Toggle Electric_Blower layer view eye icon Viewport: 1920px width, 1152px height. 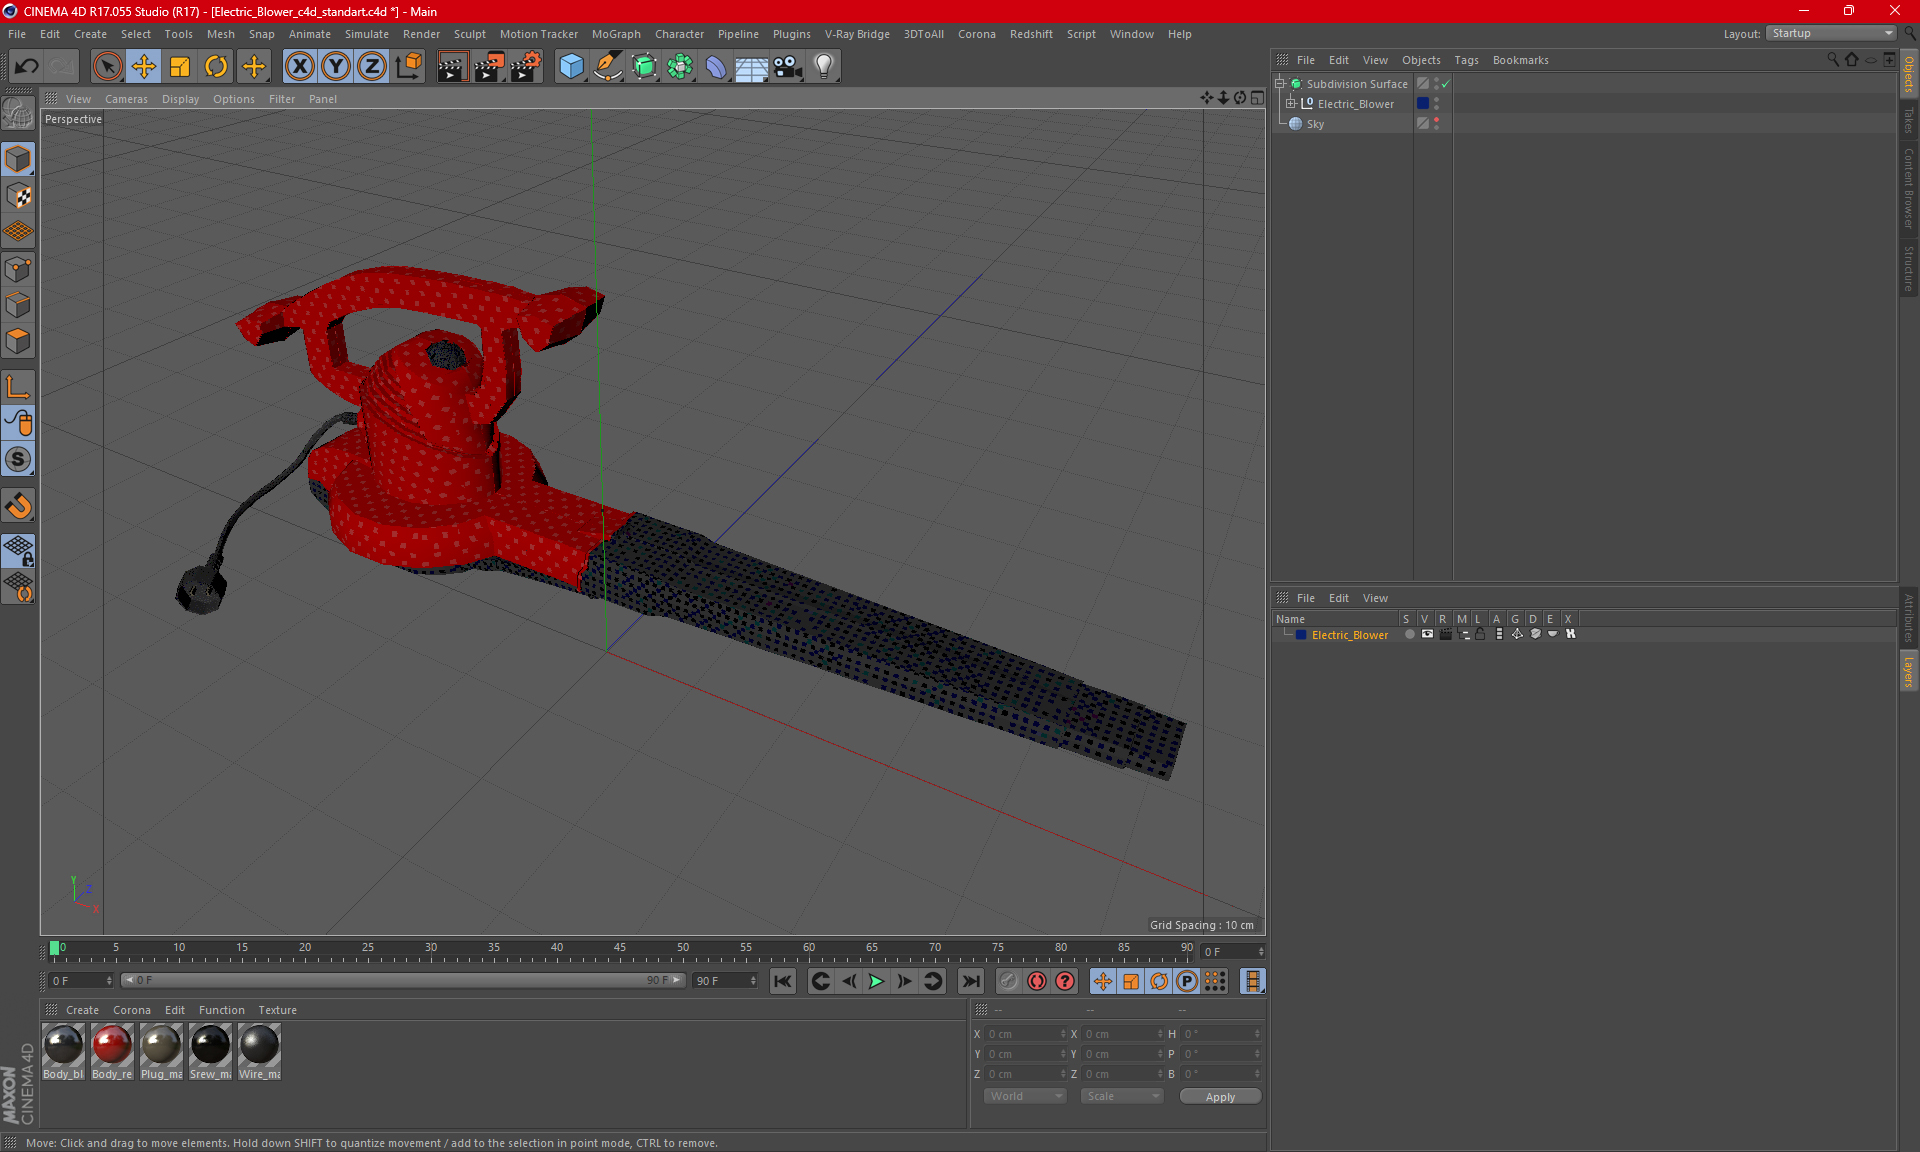(x=1427, y=634)
